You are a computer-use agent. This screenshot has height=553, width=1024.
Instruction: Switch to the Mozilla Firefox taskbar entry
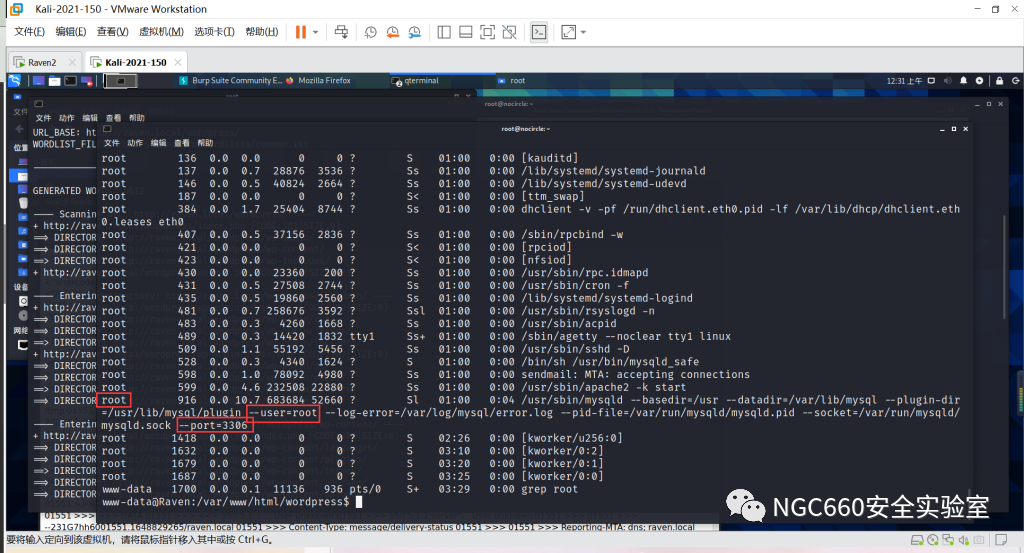[319, 81]
